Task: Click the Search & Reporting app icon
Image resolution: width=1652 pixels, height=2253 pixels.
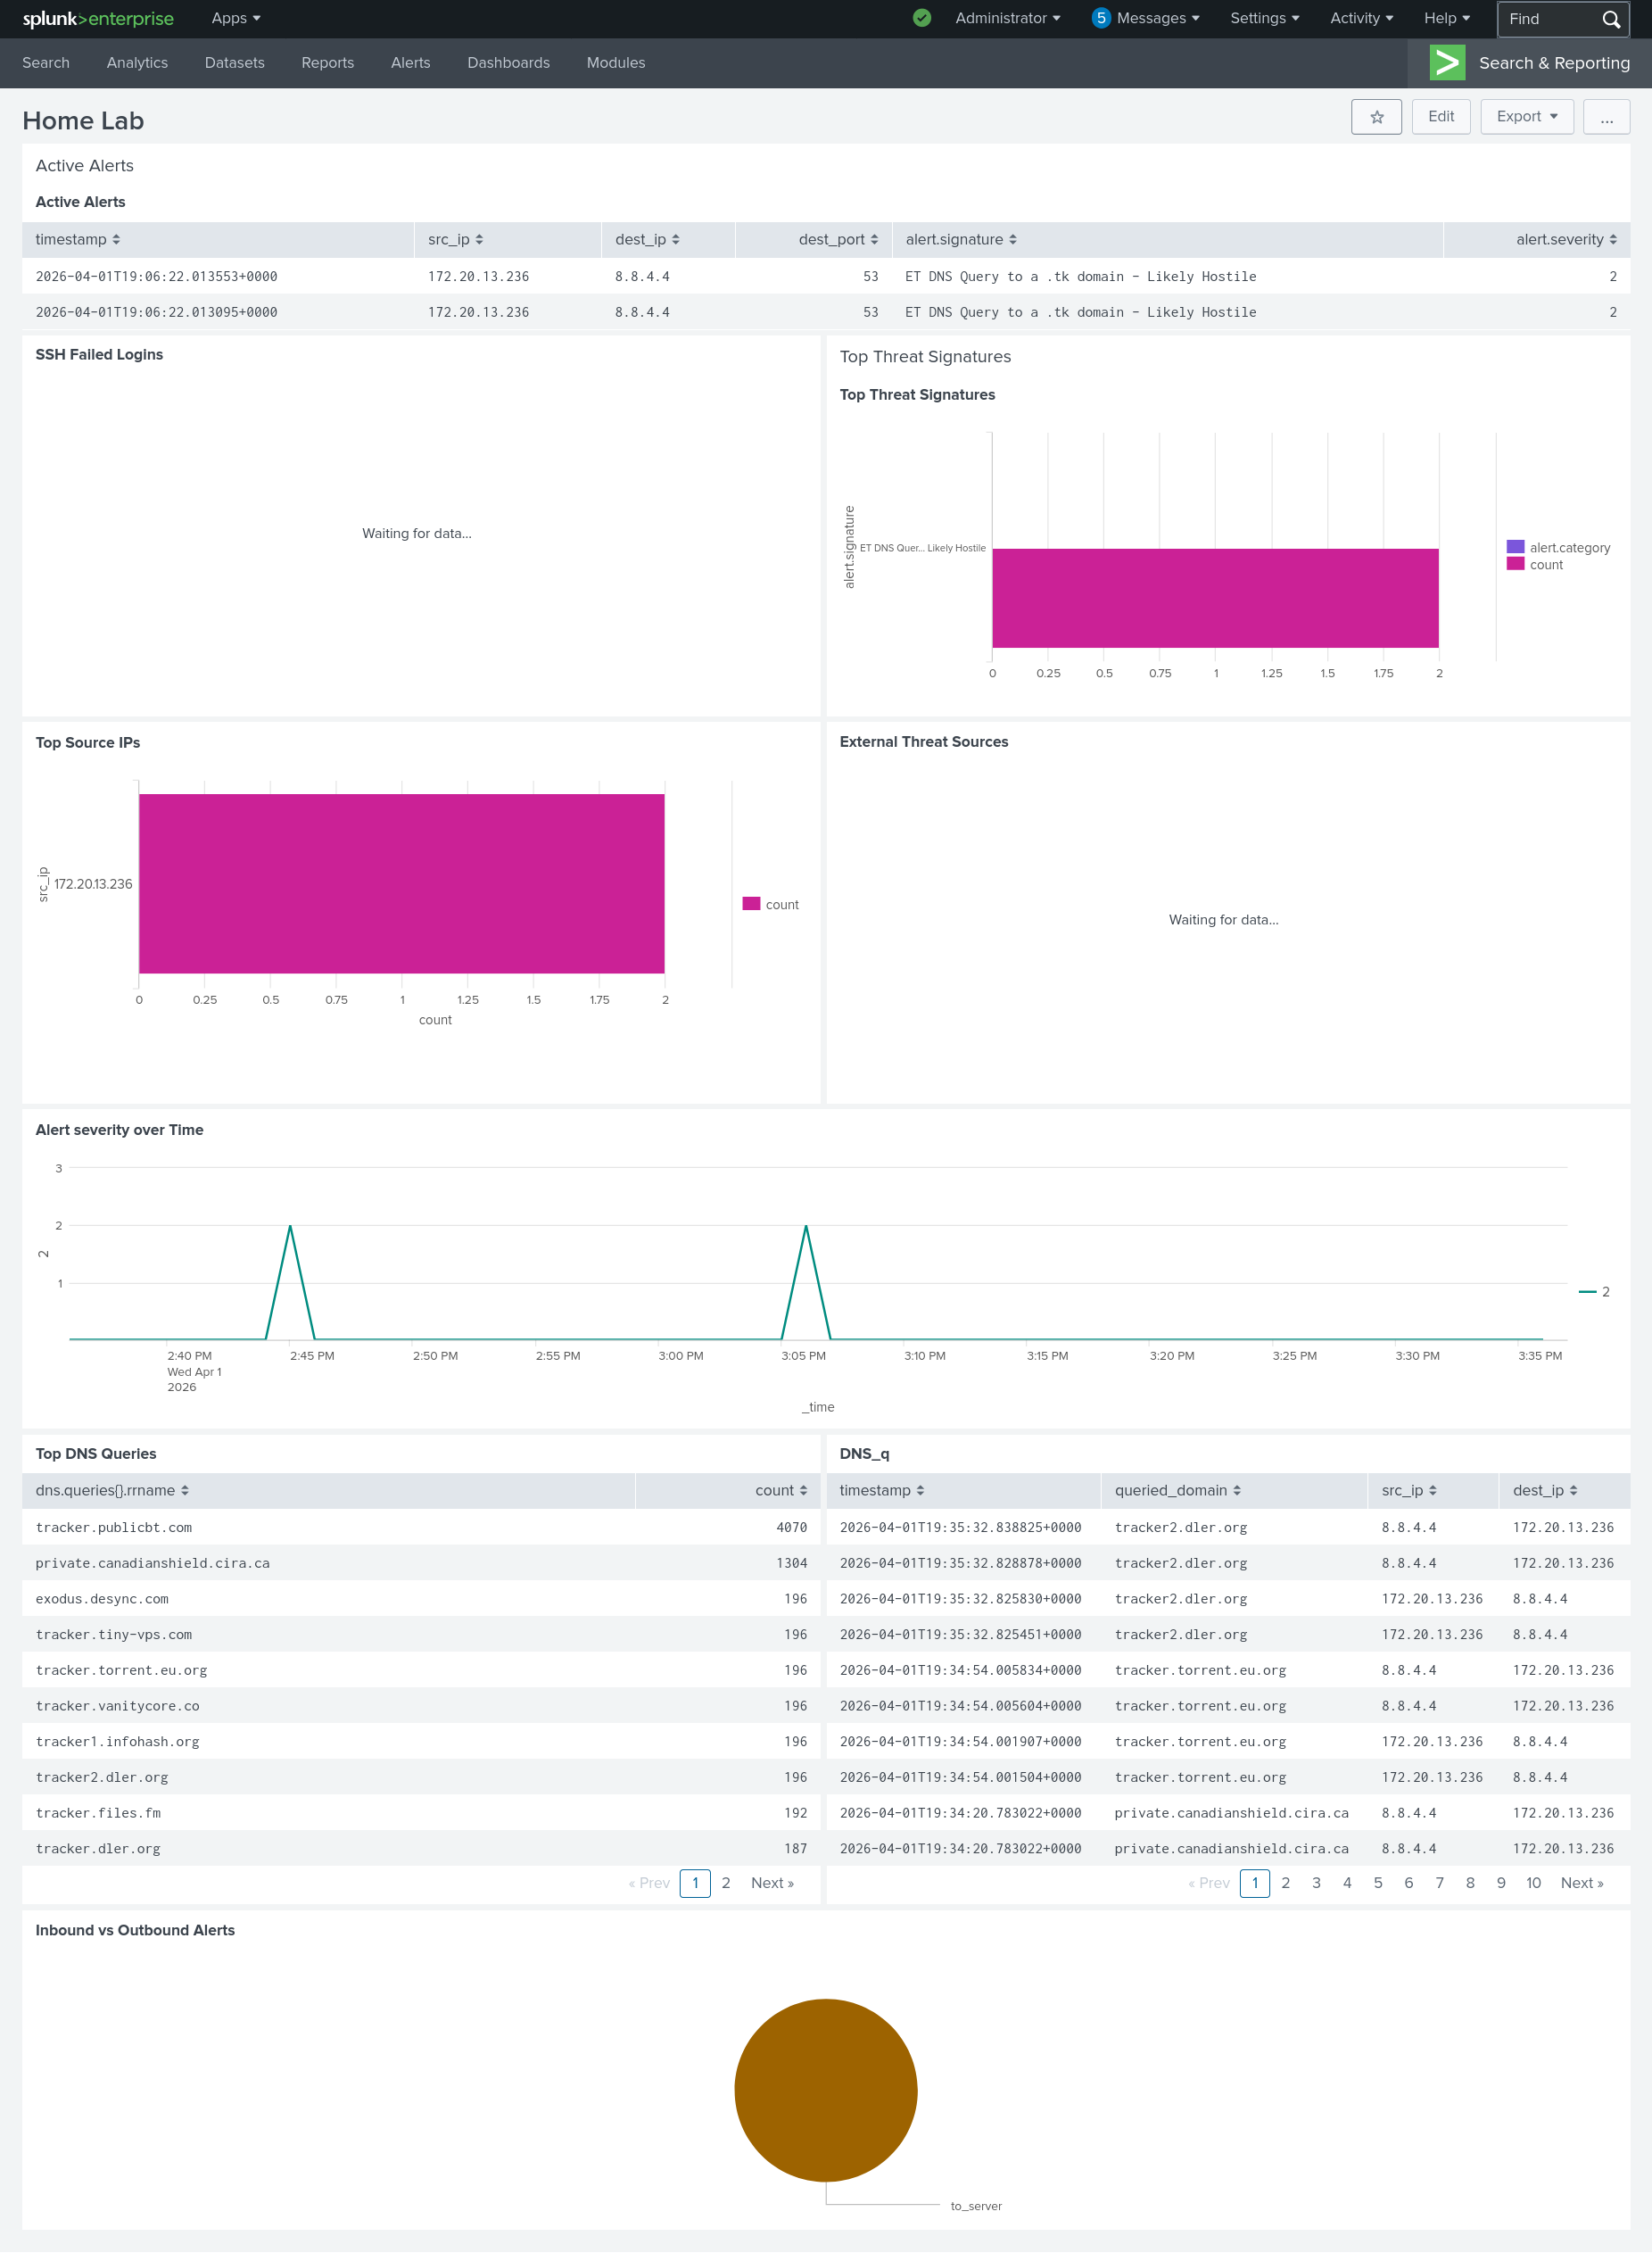Action: 1447,63
